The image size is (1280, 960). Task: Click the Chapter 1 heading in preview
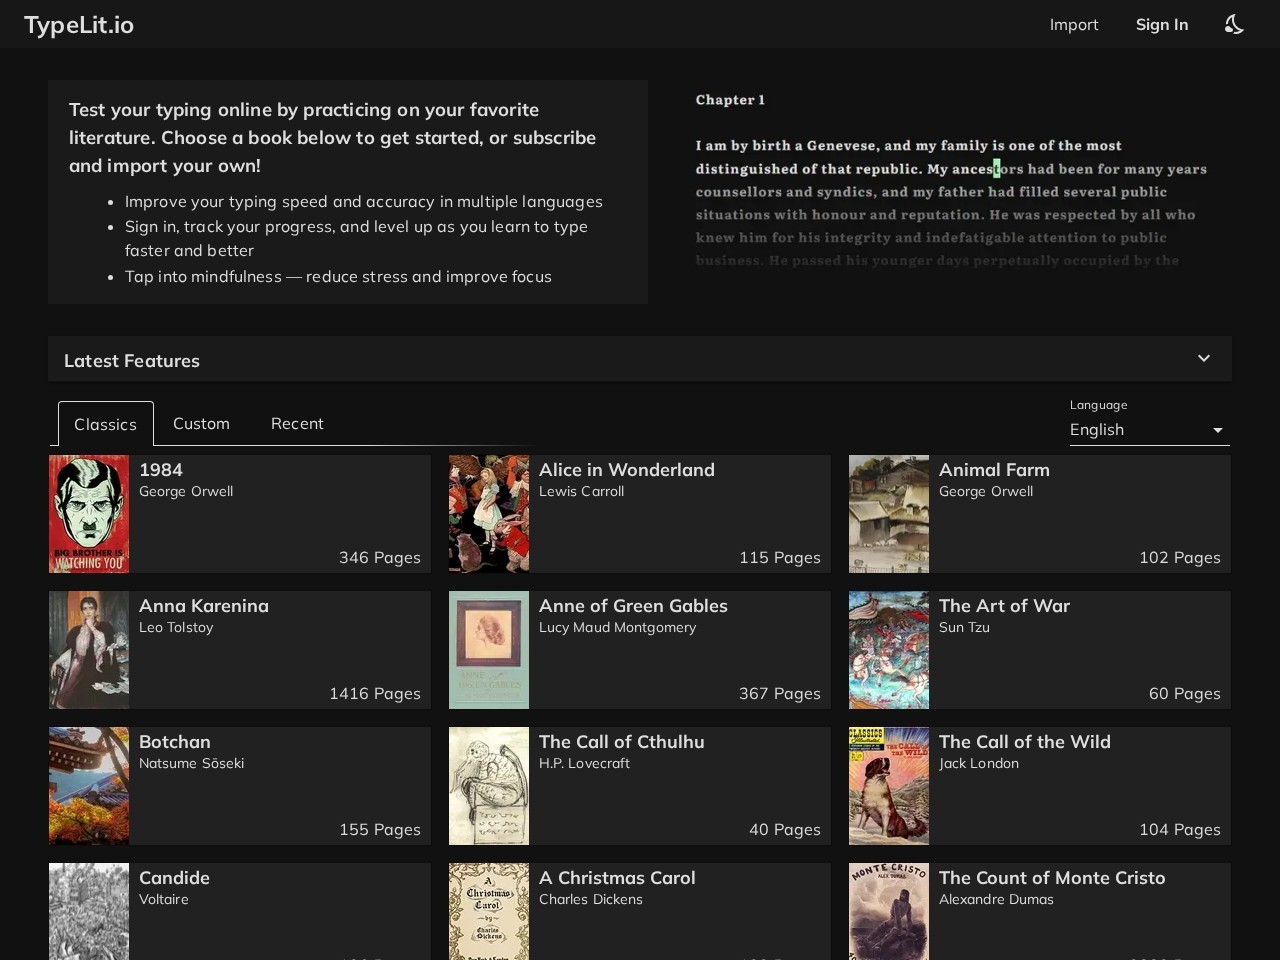click(x=730, y=100)
